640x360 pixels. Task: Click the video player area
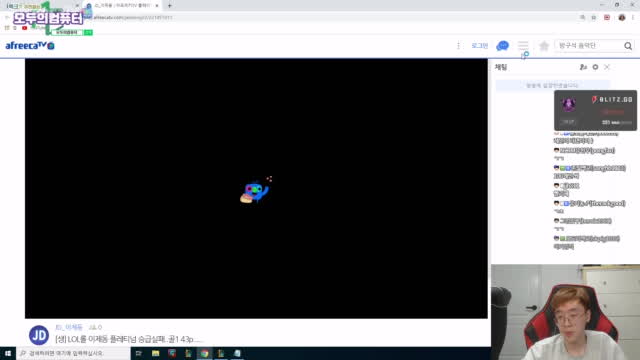(256, 189)
